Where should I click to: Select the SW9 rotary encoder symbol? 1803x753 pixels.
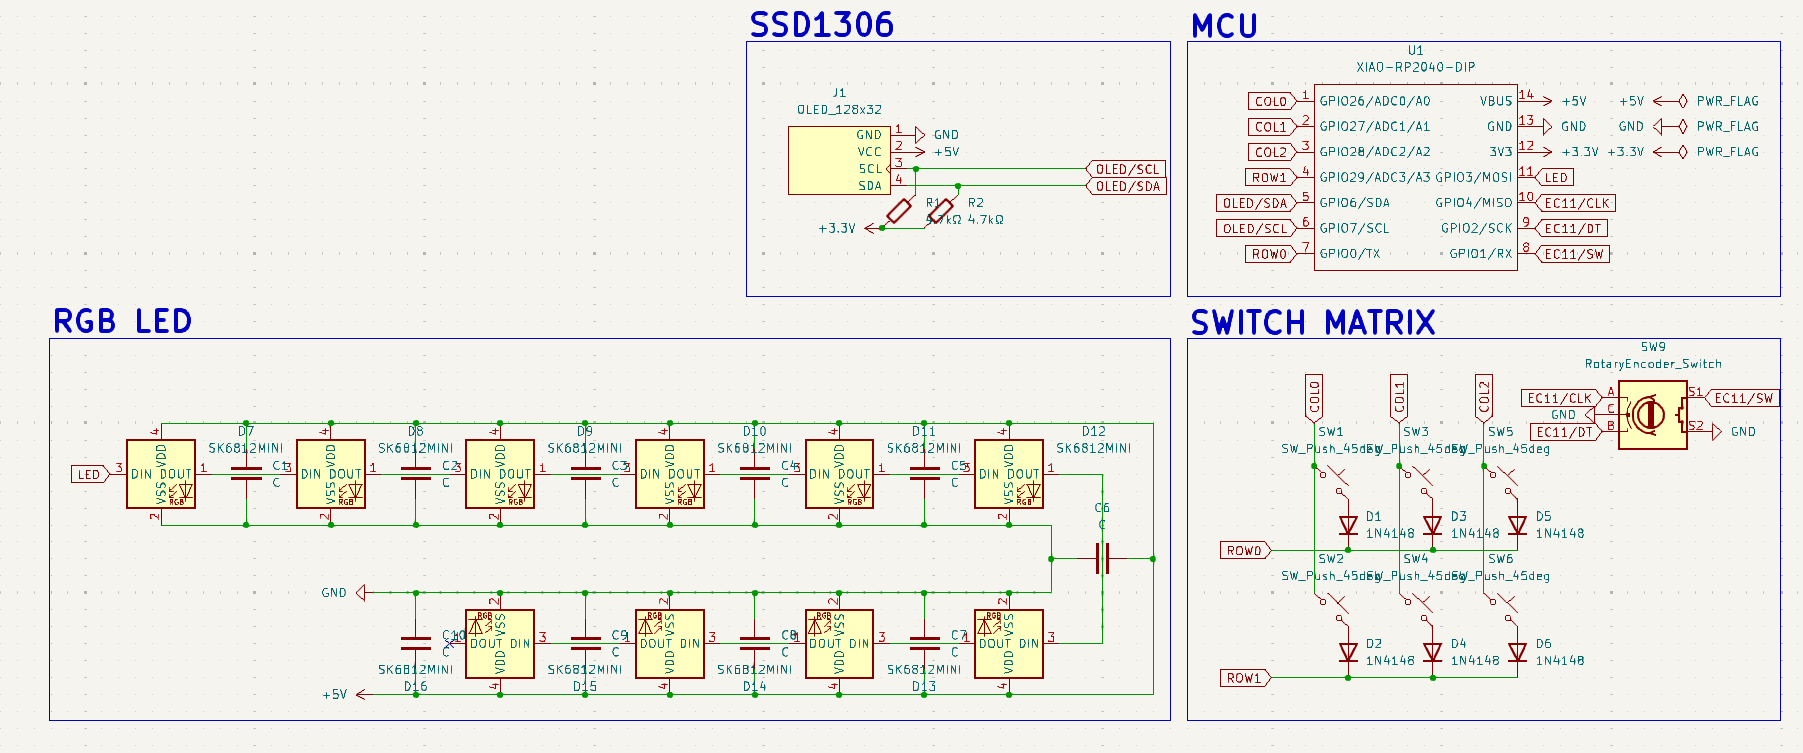(x=1652, y=414)
